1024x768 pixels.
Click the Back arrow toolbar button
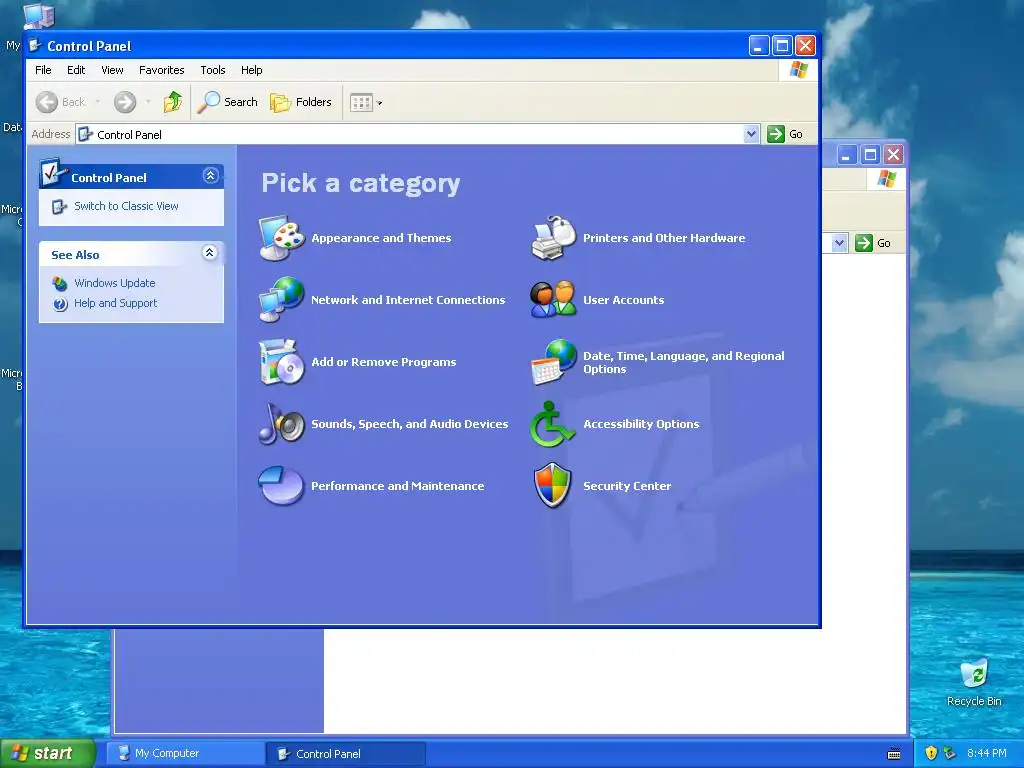point(60,102)
